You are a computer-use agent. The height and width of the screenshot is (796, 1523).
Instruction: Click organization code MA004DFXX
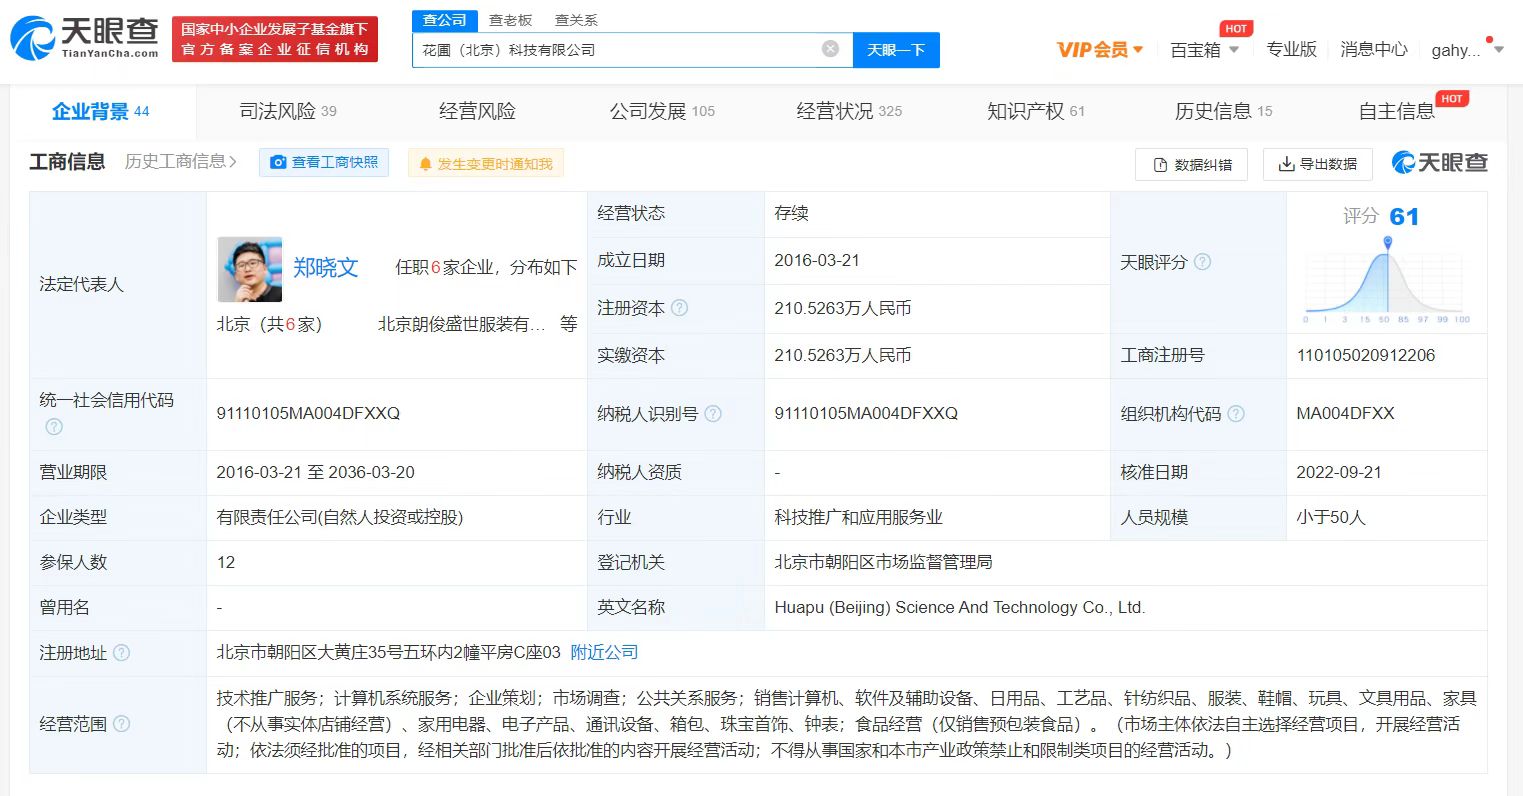coord(1345,413)
